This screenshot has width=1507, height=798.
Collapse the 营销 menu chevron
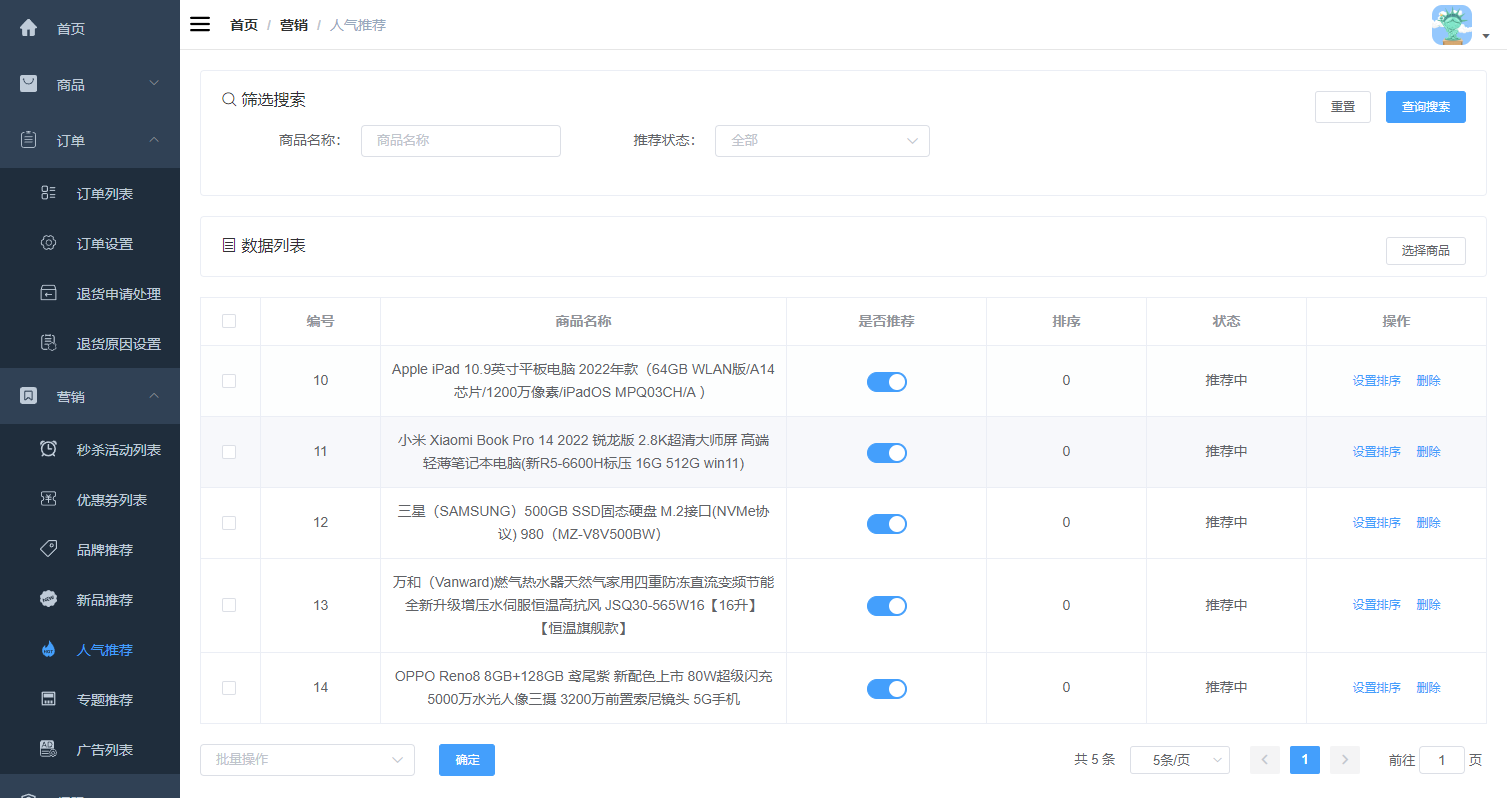(154, 396)
